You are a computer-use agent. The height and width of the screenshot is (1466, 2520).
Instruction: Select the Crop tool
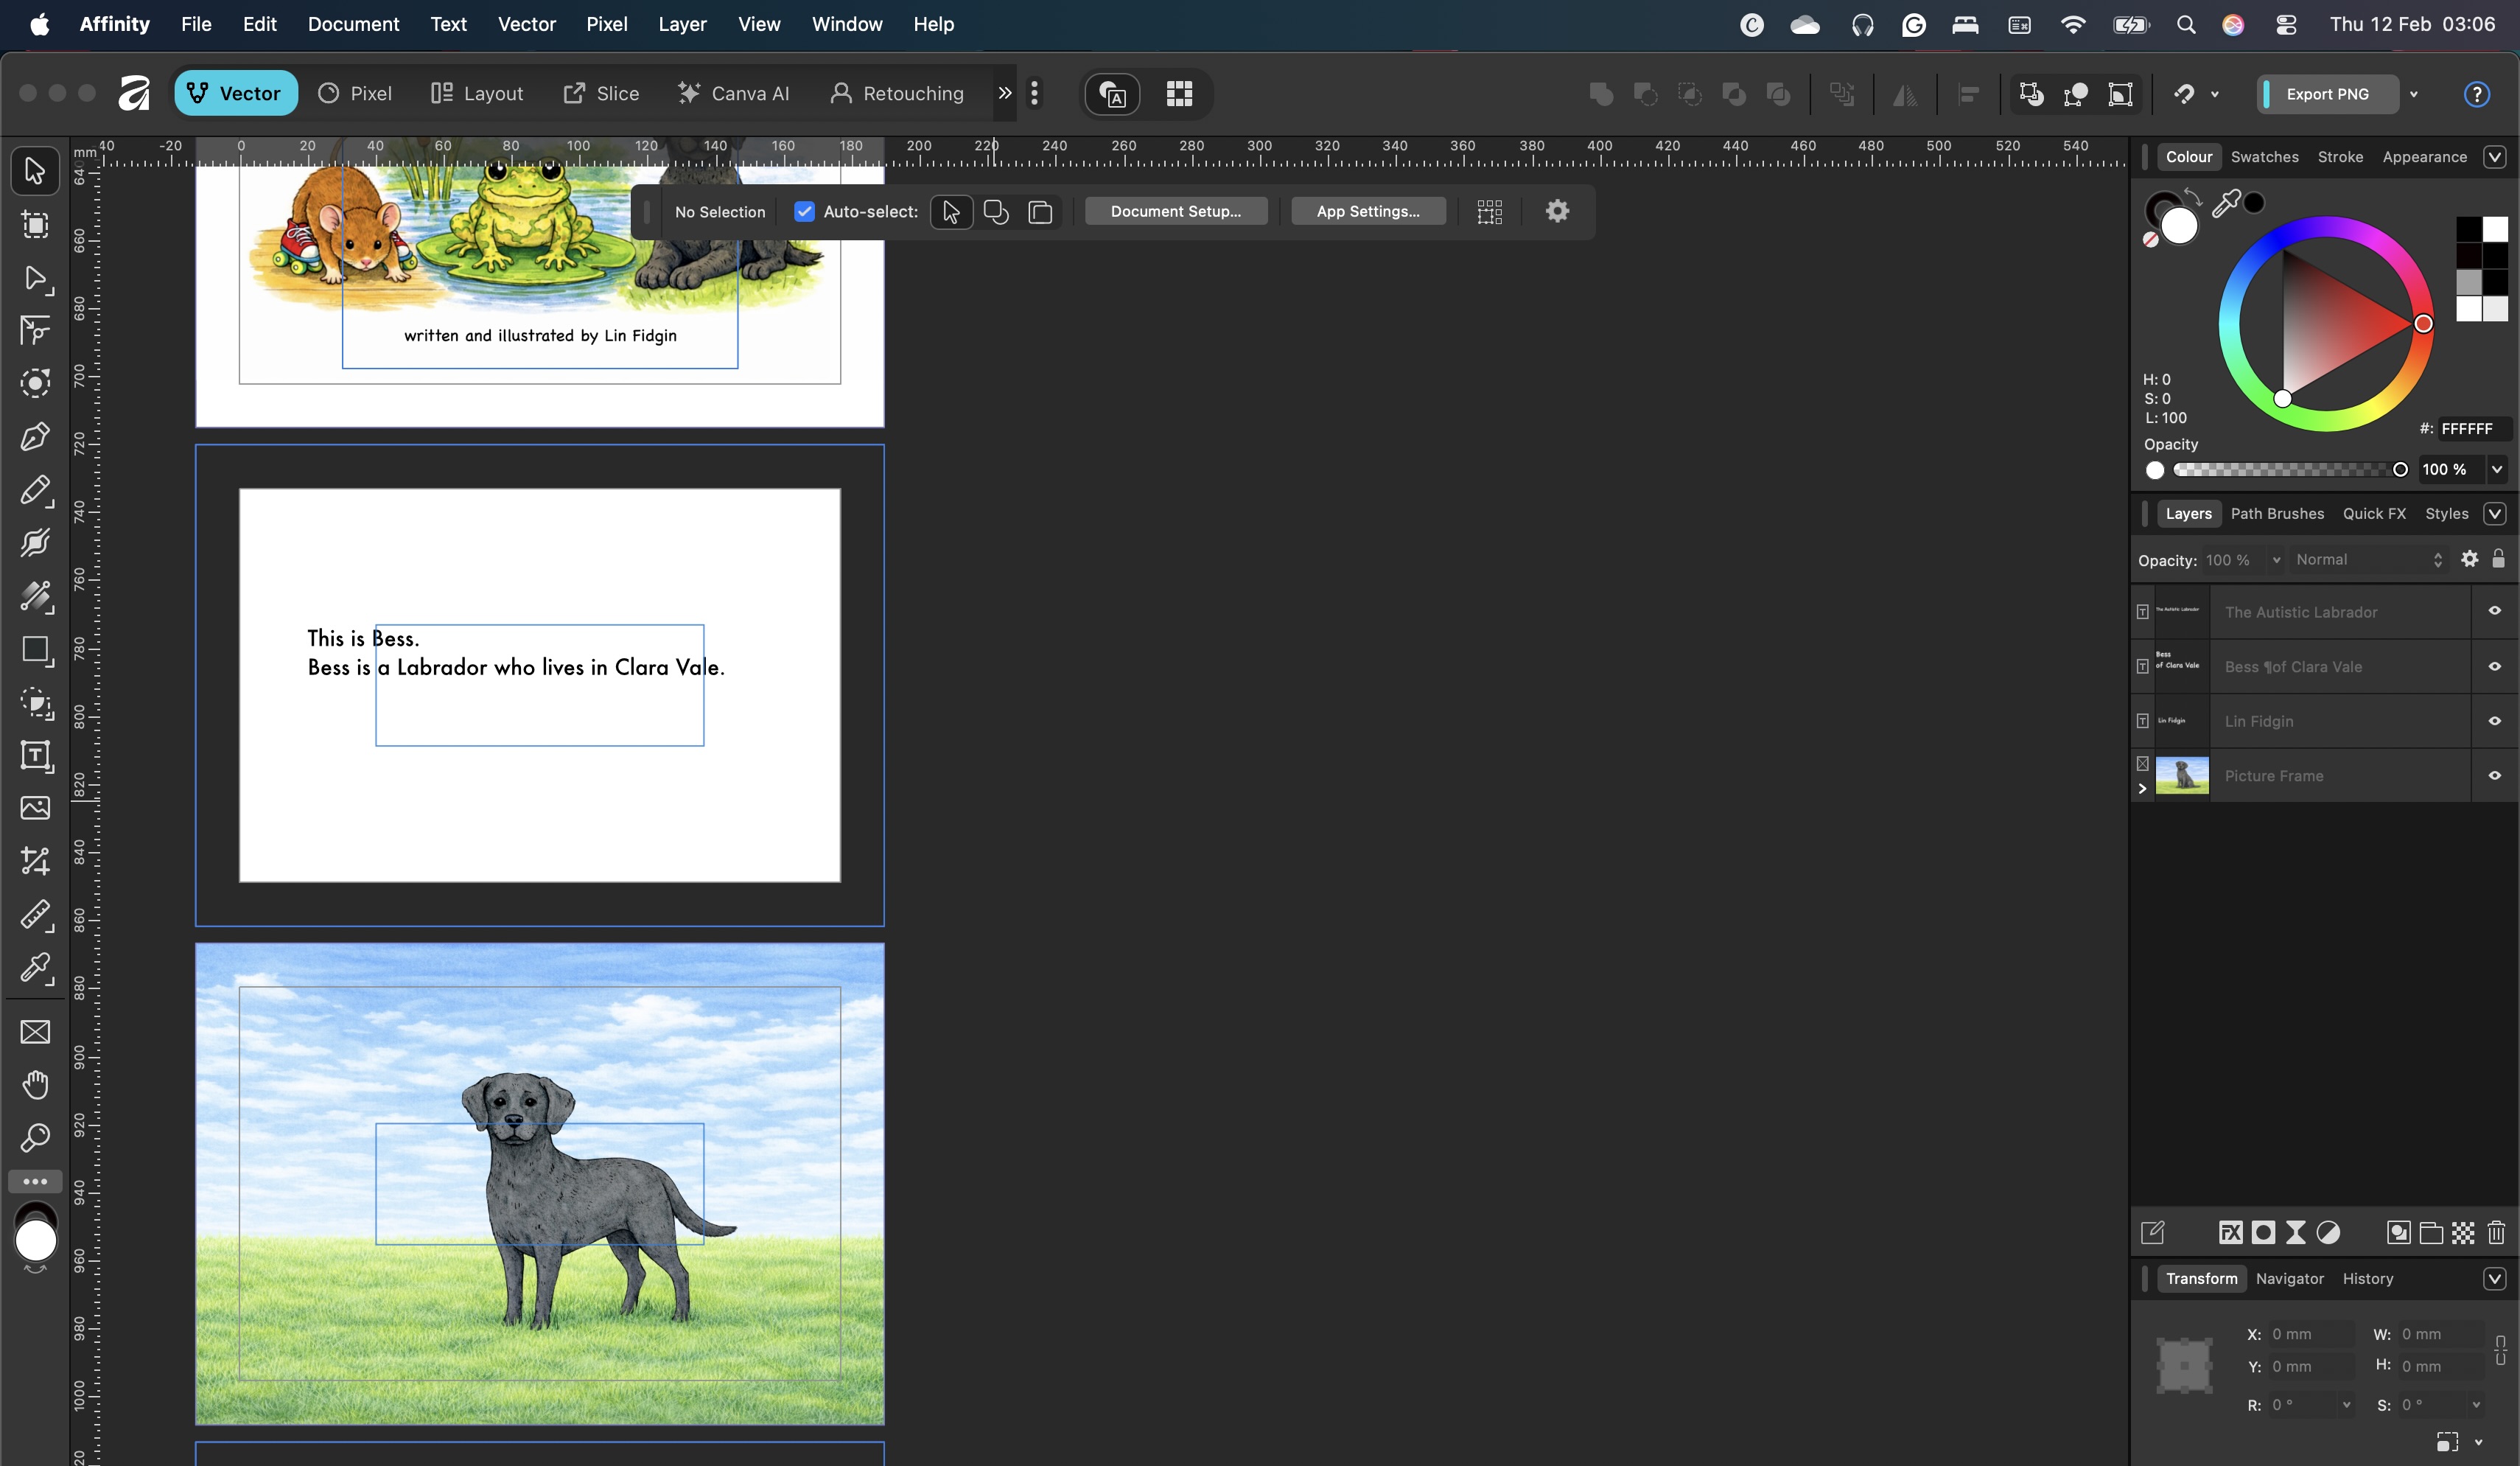[35, 861]
